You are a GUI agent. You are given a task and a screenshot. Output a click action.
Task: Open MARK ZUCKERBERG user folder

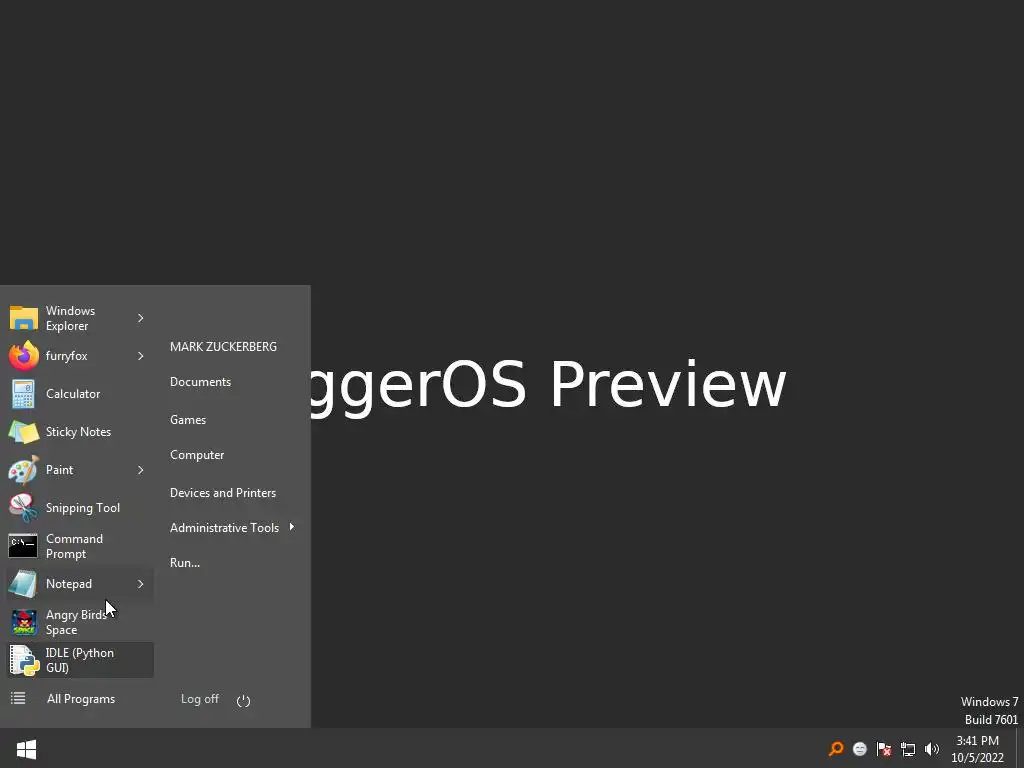click(x=223, y=347)
